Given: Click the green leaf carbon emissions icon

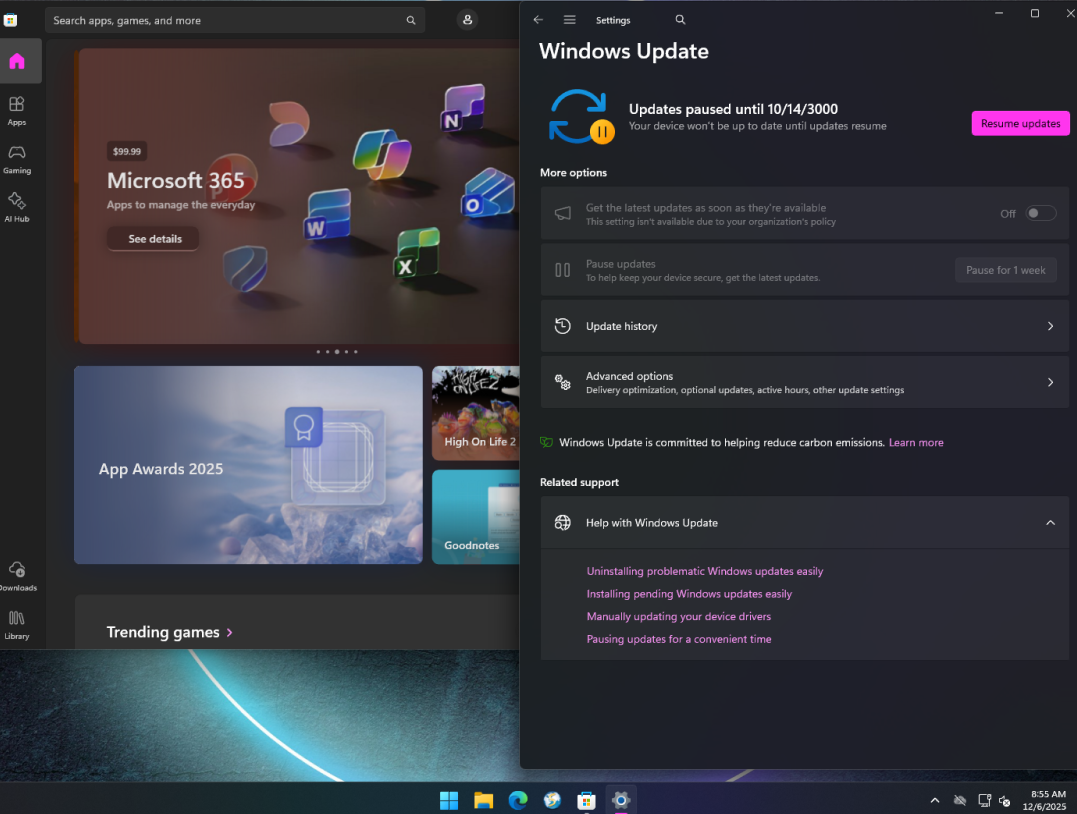Looking at the screenshot, I should click(546, 442).
